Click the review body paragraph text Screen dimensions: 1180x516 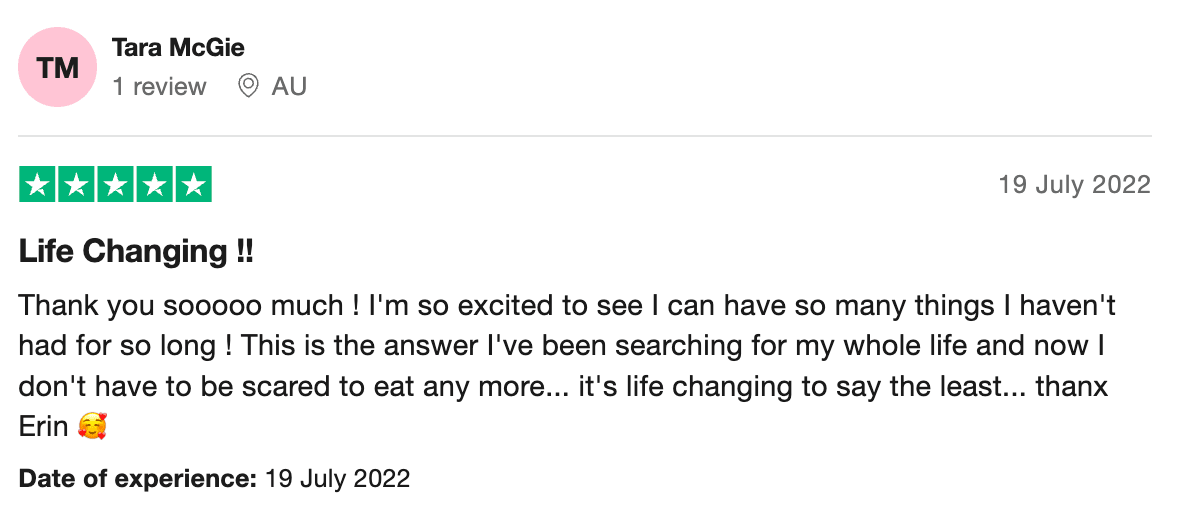pos(567,366)
